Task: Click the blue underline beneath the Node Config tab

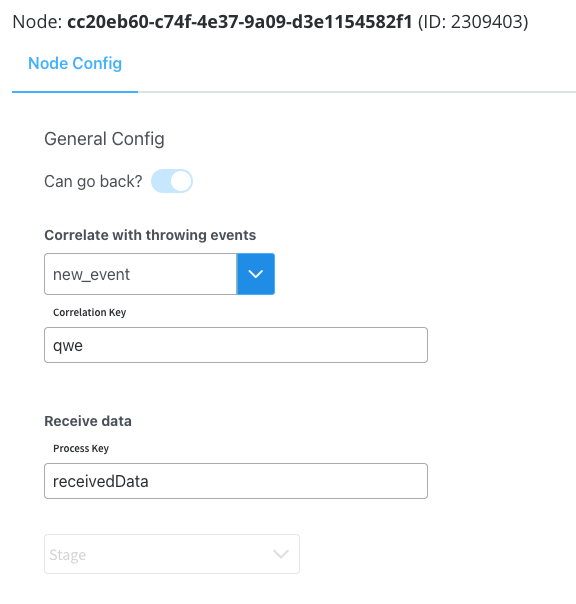Action: pyautogui.click(x=75, y=92)
